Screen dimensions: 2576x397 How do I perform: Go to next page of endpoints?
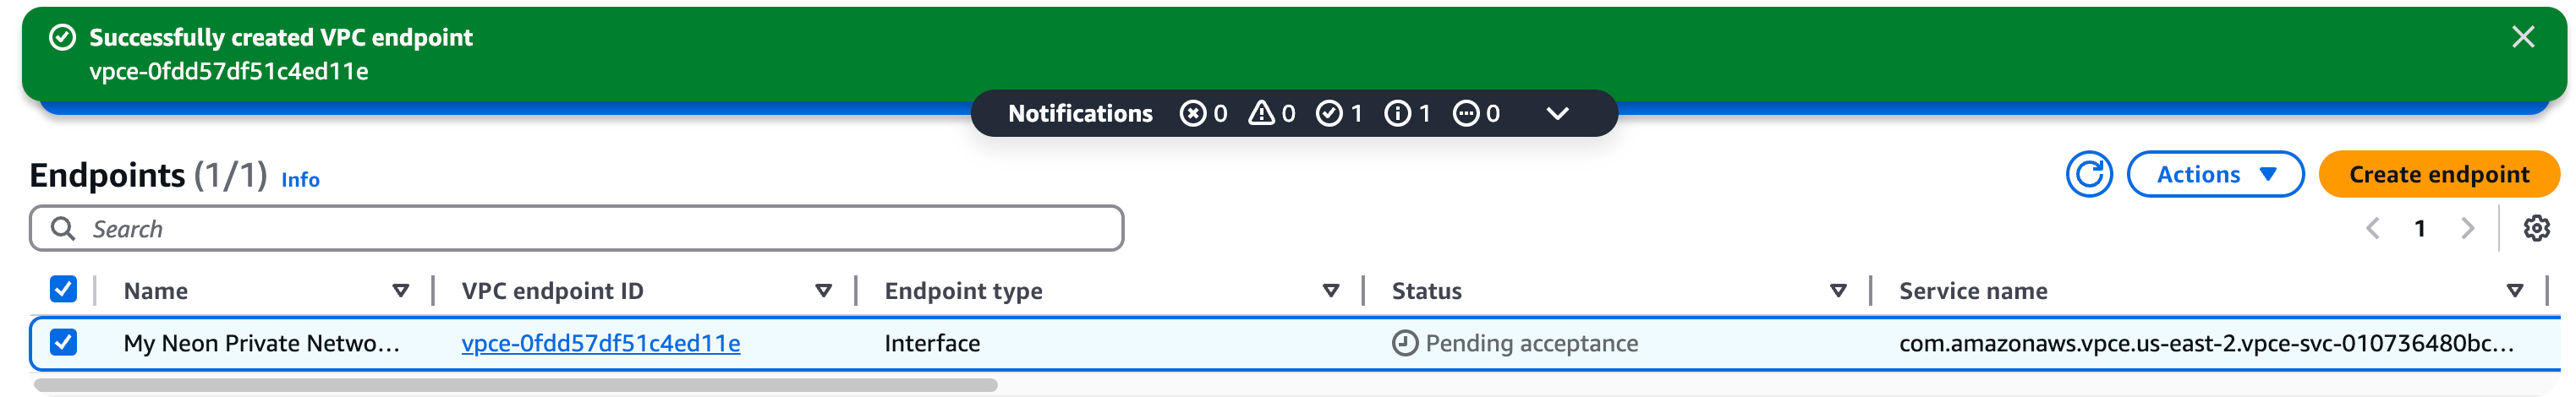2467,229
